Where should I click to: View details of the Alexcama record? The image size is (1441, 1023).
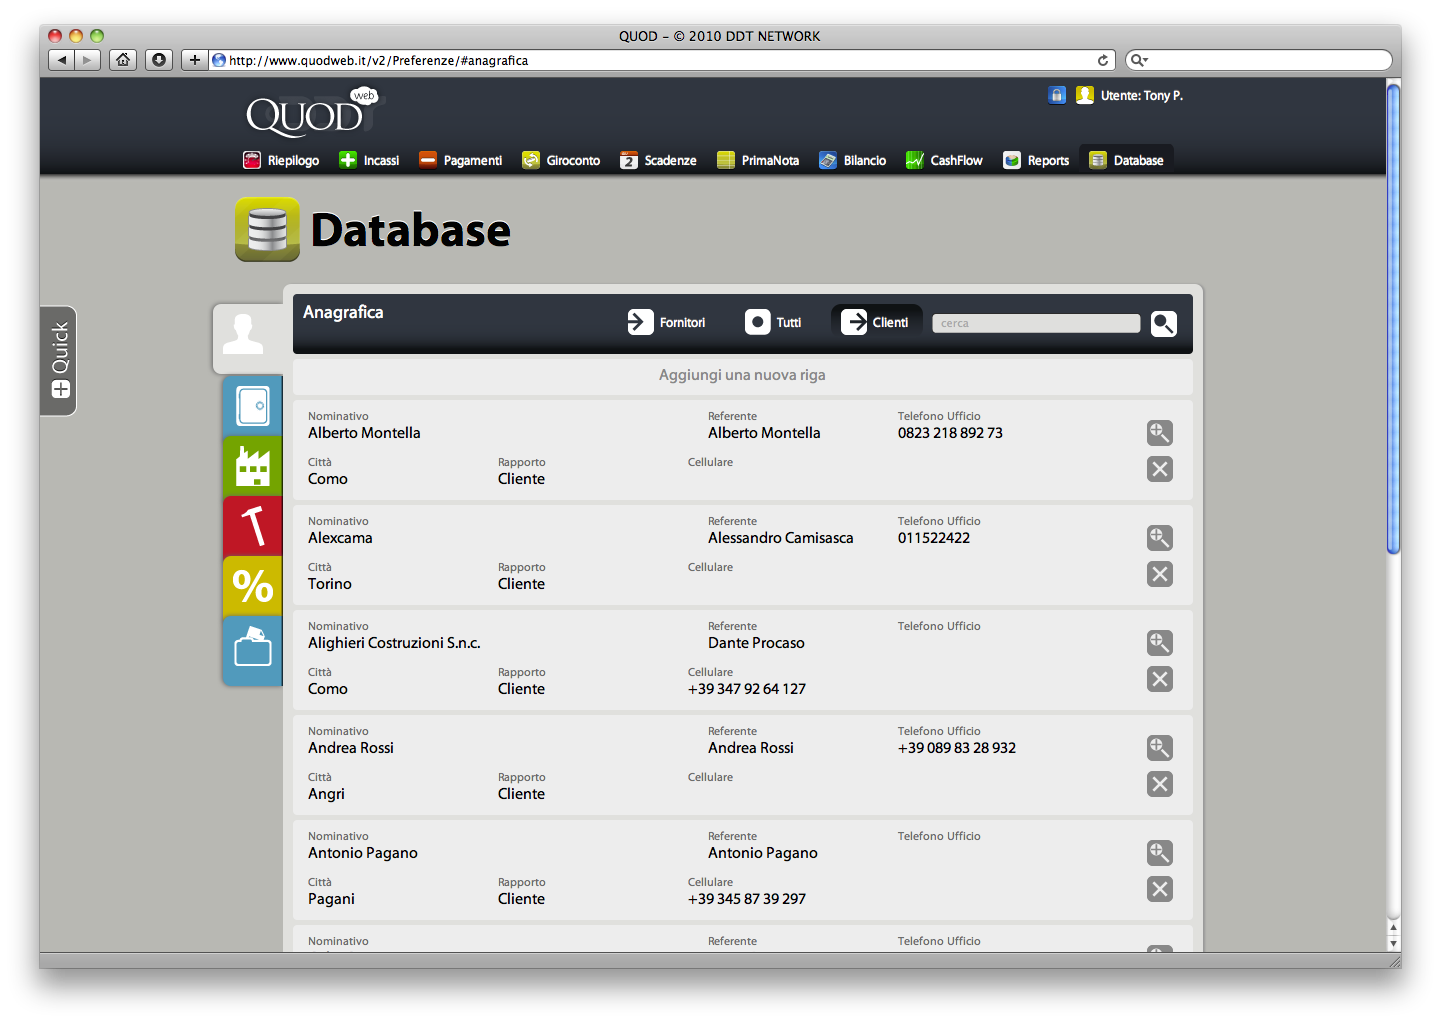[1160, 538]
